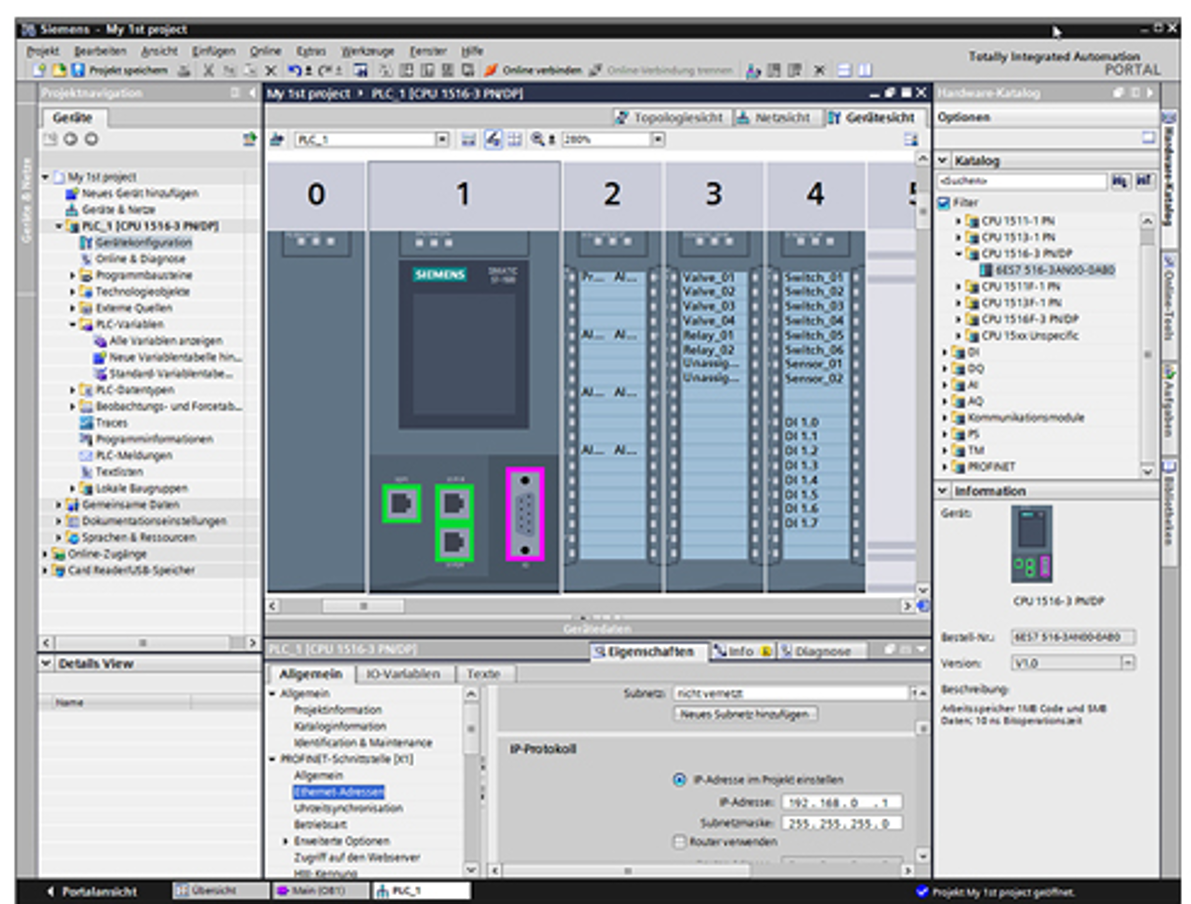Collapse CPU 1516-3 PN/DP catalog folder
The height and width of the screenshot is (904, 1191).
pyautogui.click(x=958, y=254)
